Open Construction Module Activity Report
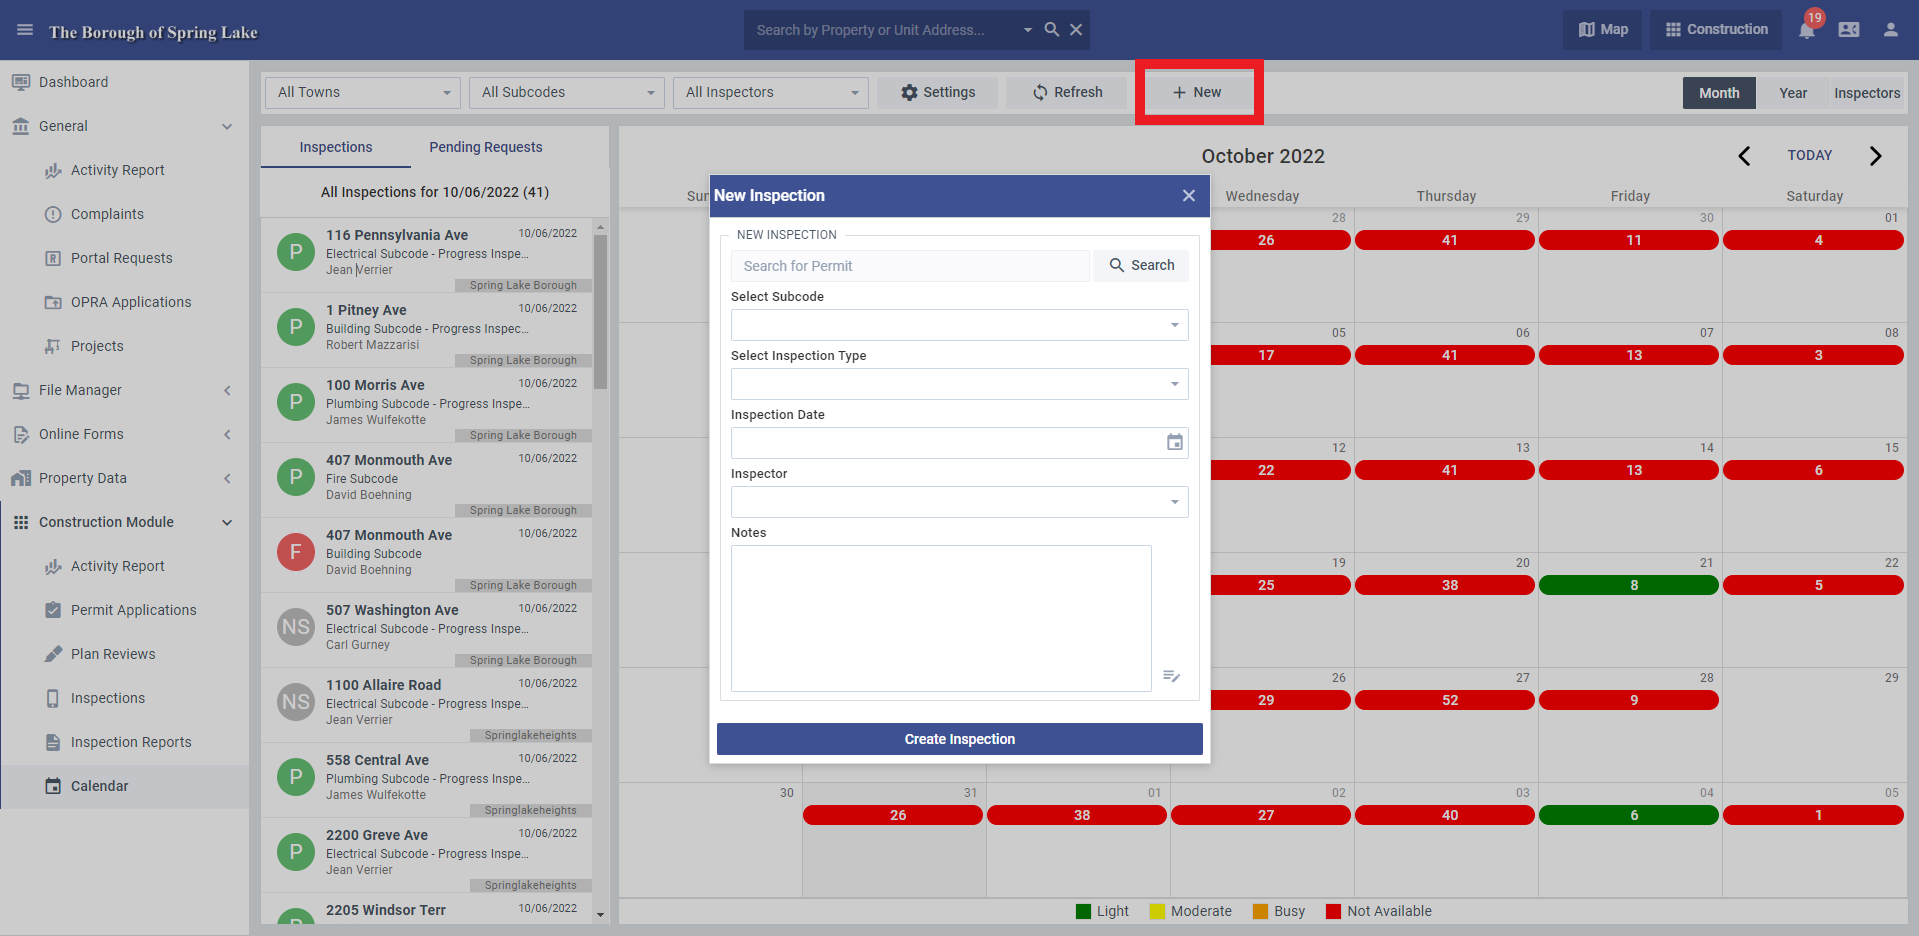The image size is (1919, 936). 117,566
